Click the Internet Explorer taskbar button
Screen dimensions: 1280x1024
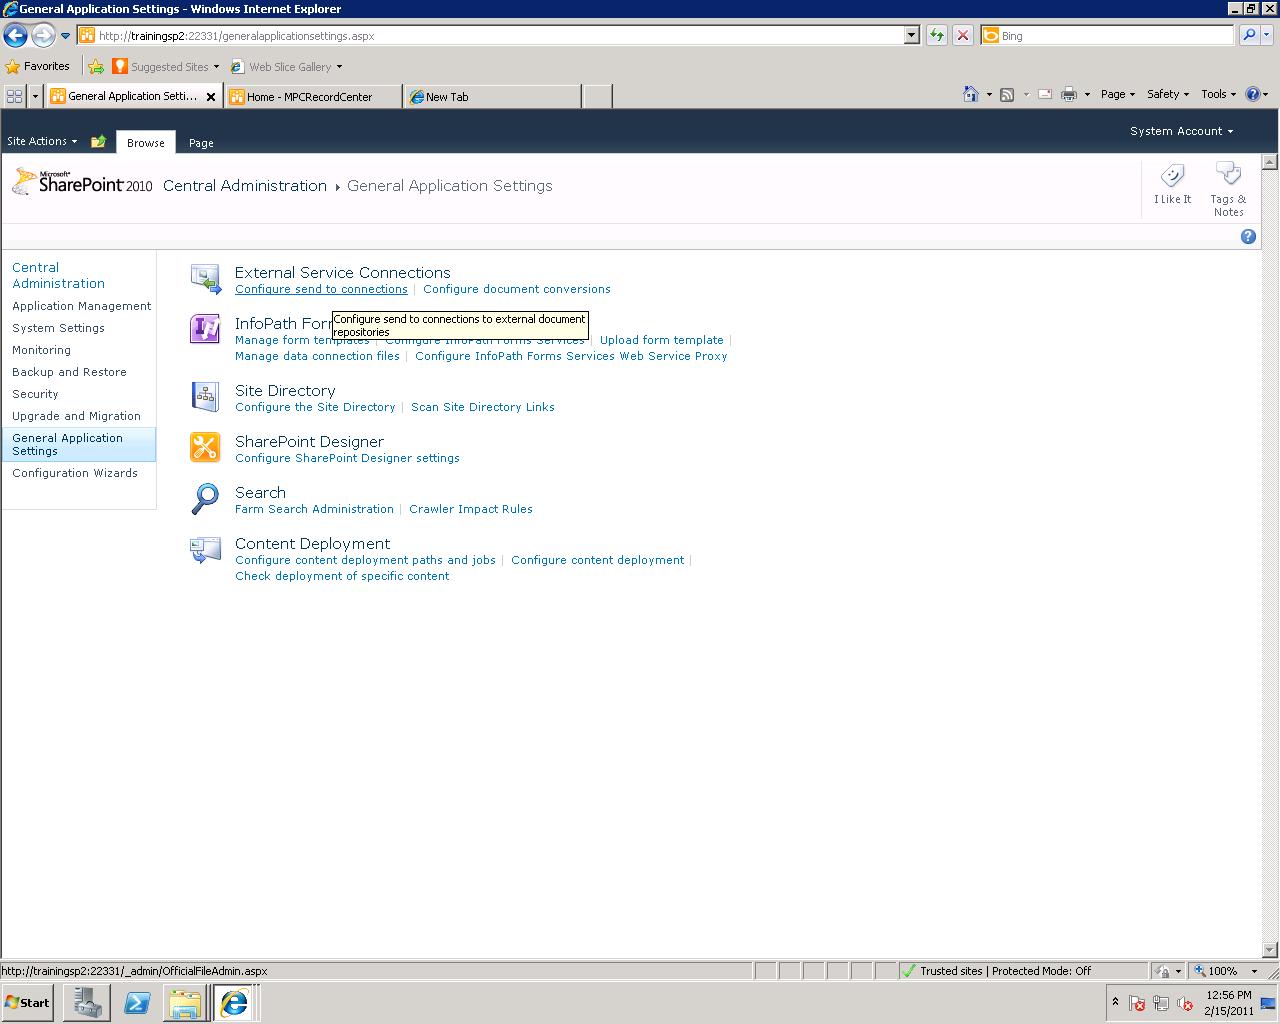(x=235, y=1003)
